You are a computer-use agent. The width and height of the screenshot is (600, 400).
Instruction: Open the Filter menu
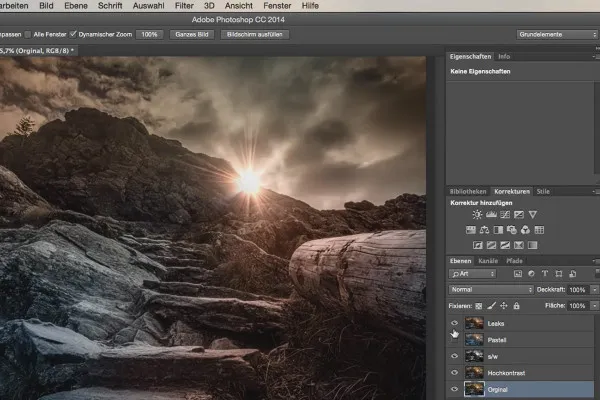[x=183, y=5]
